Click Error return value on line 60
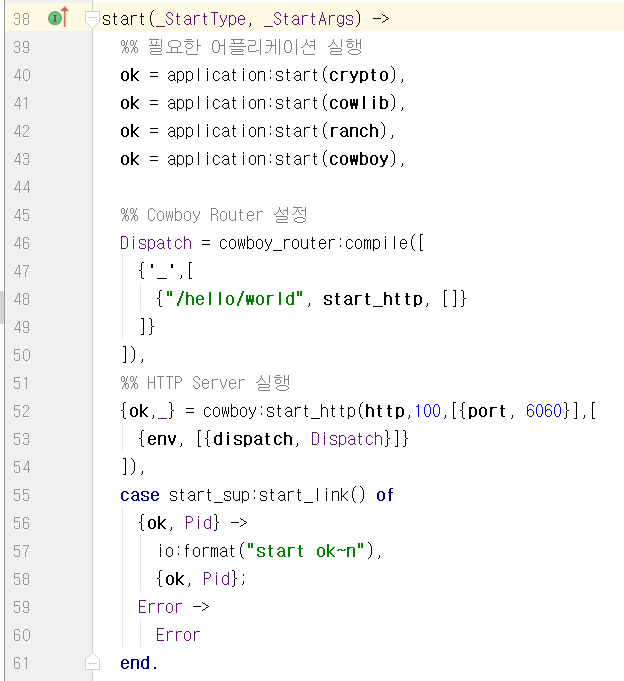Image resolution: width=624 pixels, height=681 pixels. [178, 635]
